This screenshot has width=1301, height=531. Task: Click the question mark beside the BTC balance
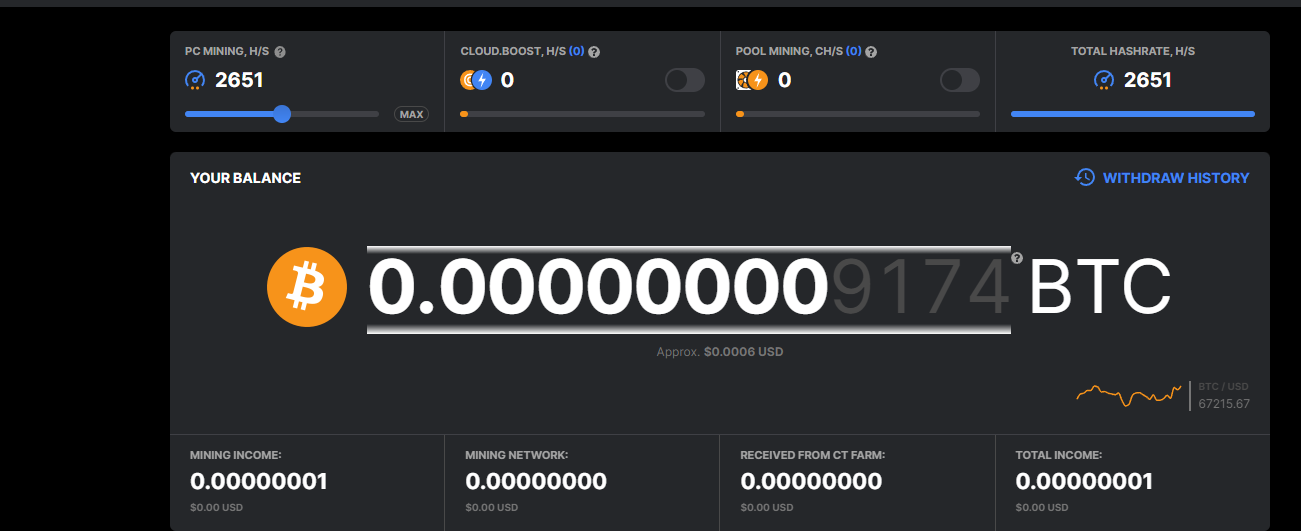pos(1017,258)
